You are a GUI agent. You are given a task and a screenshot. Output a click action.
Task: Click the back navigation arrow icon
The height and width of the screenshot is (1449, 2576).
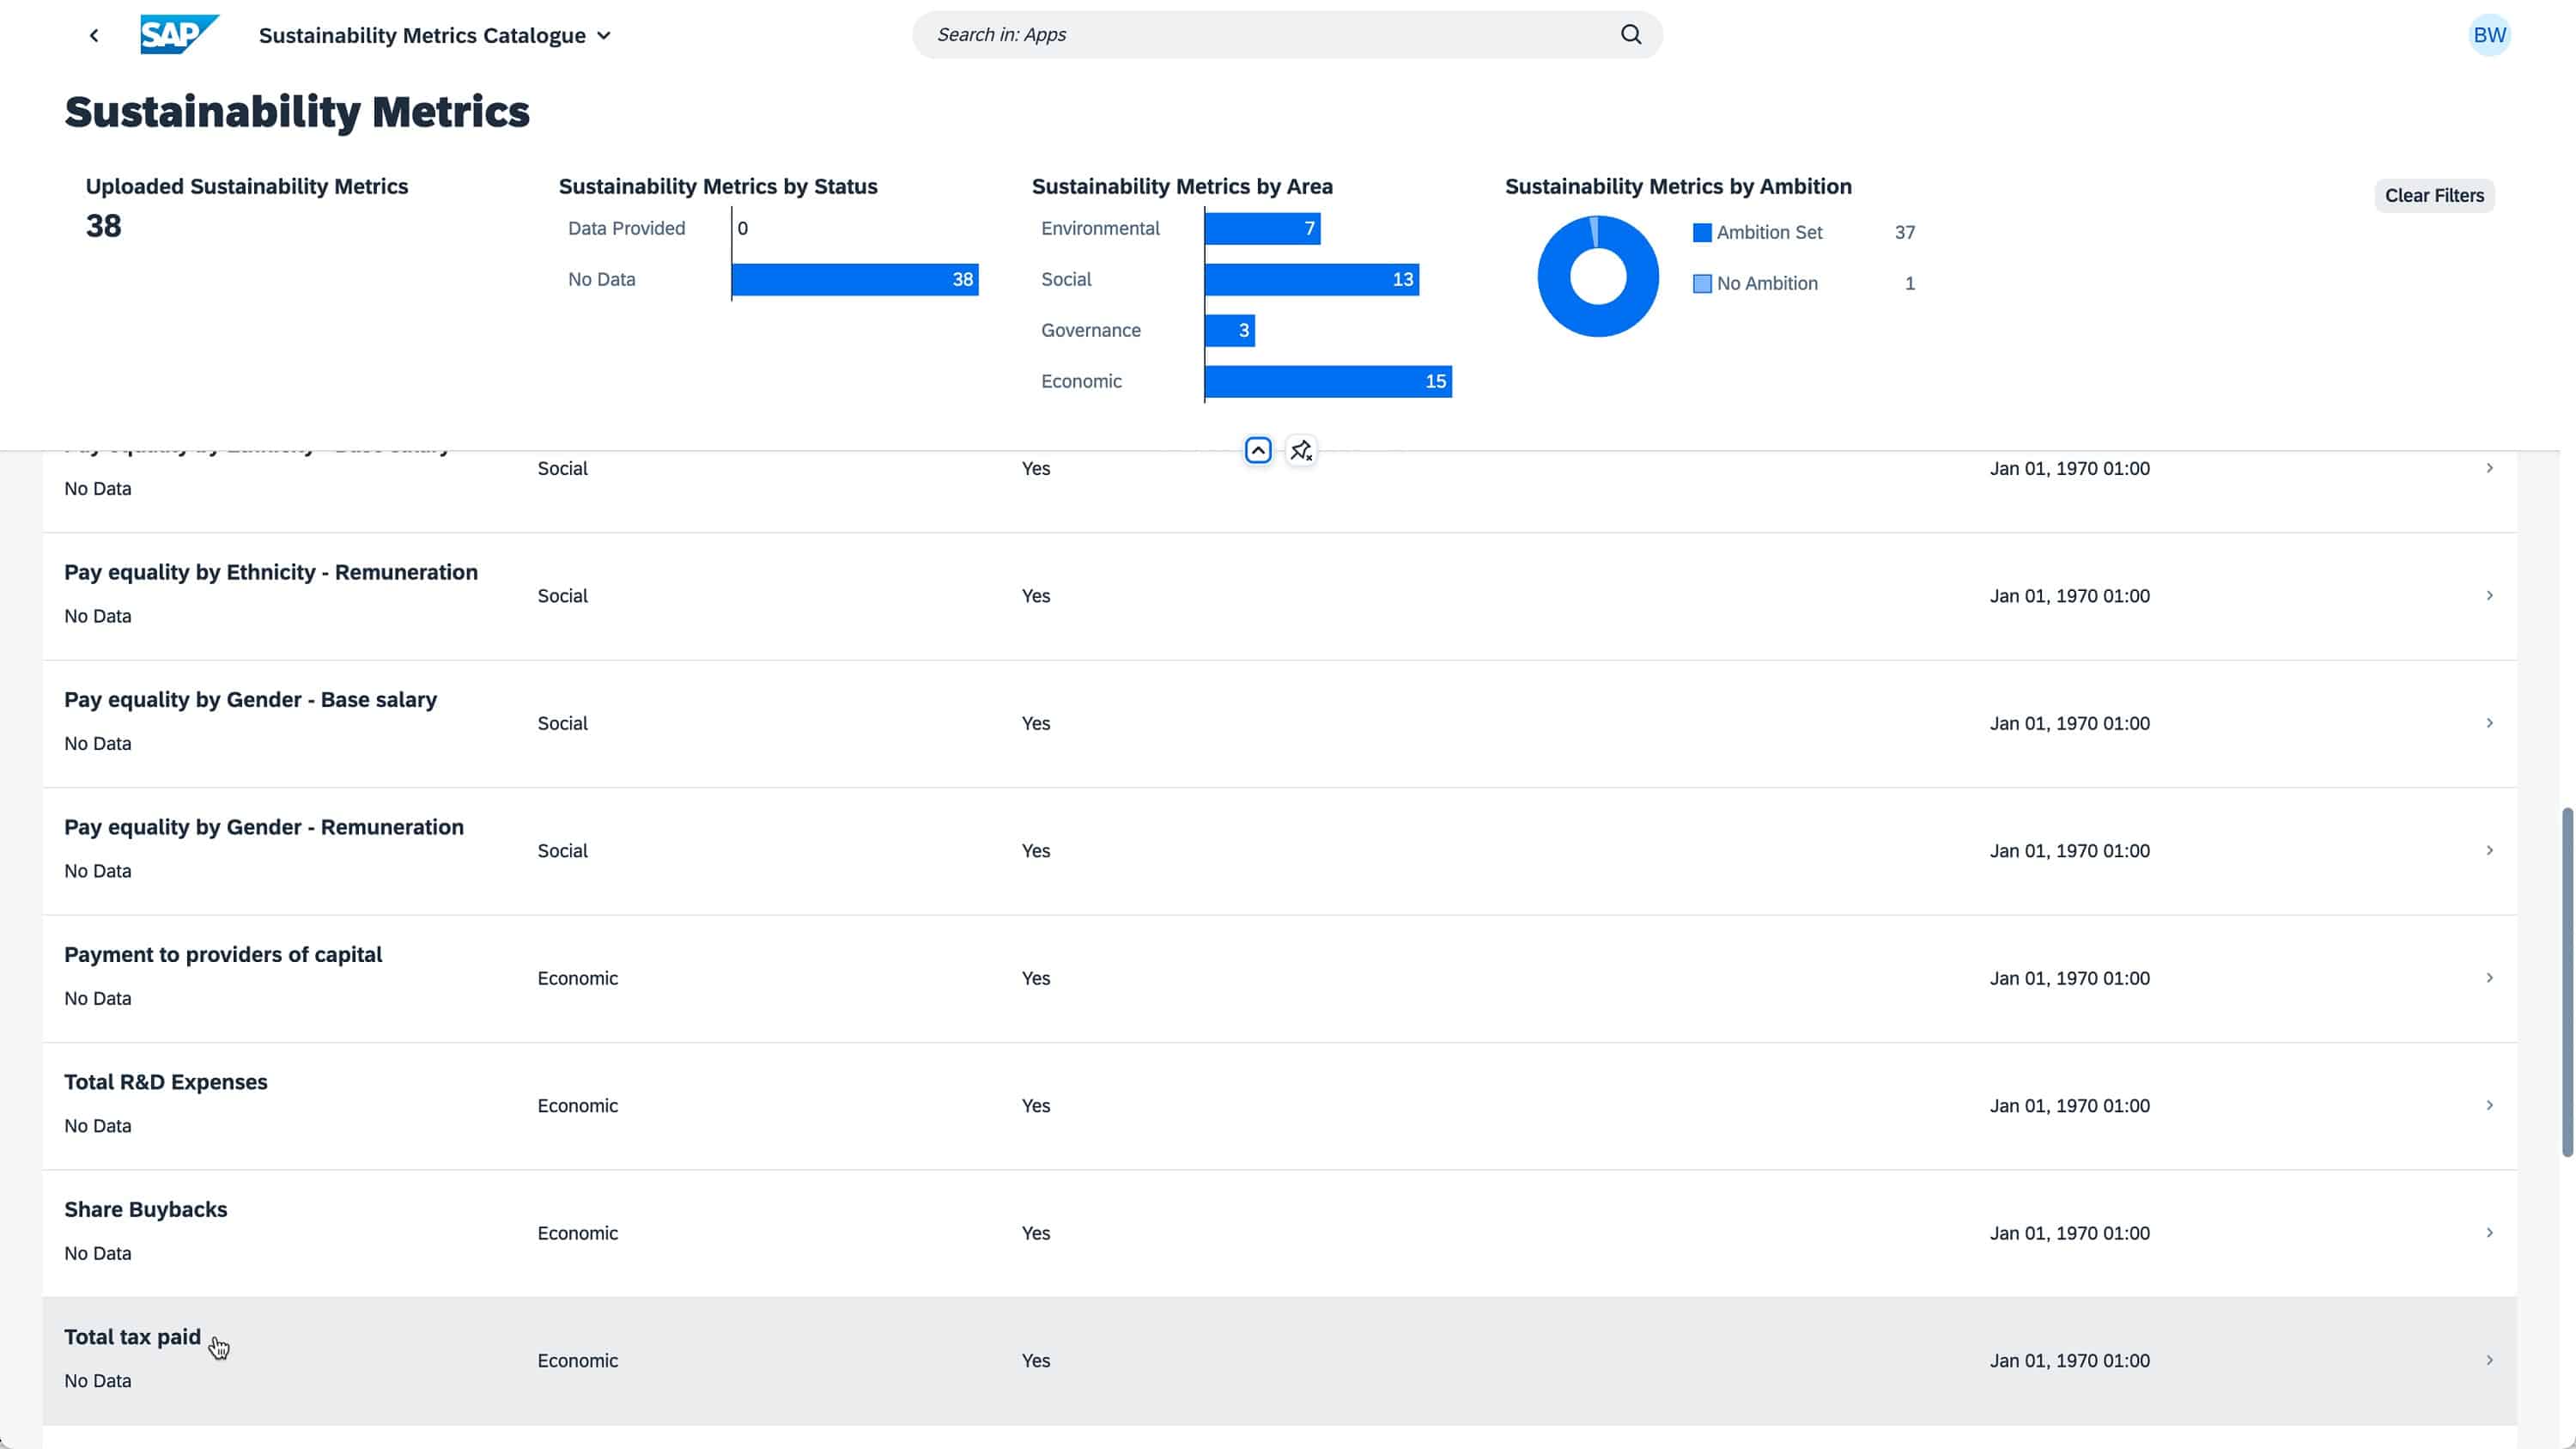point(92,33)
